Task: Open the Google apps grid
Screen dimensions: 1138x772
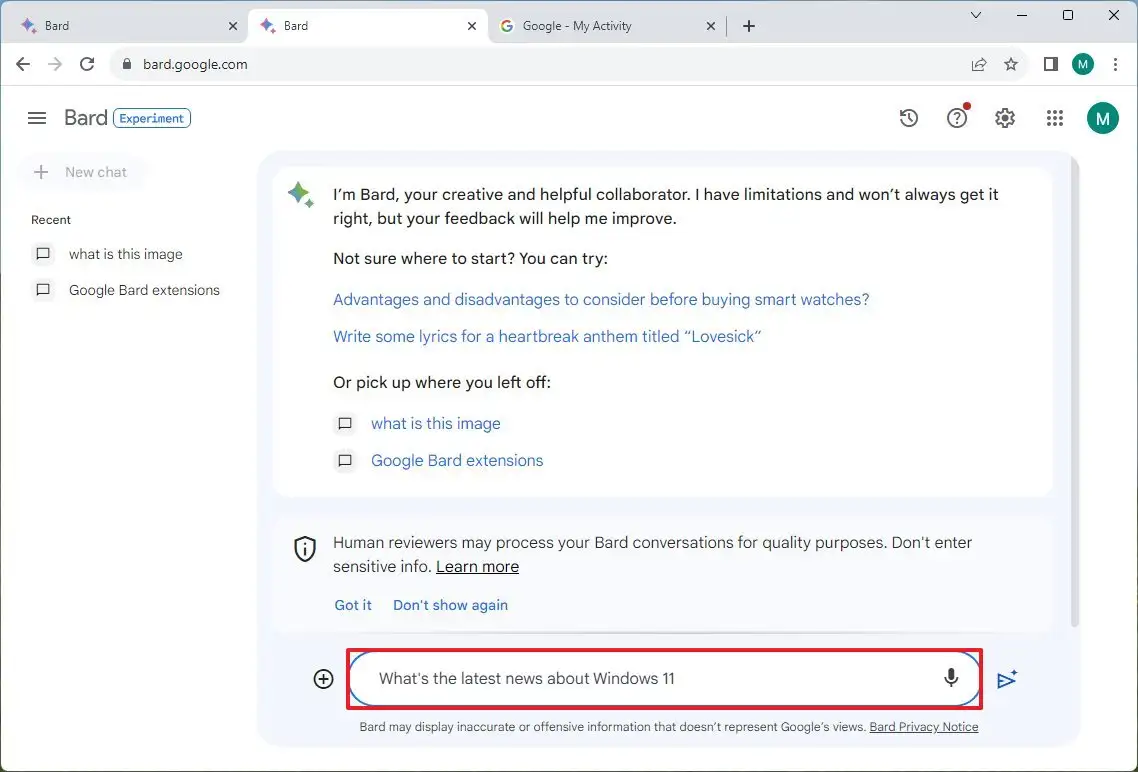Action: tap(1053, 117)
